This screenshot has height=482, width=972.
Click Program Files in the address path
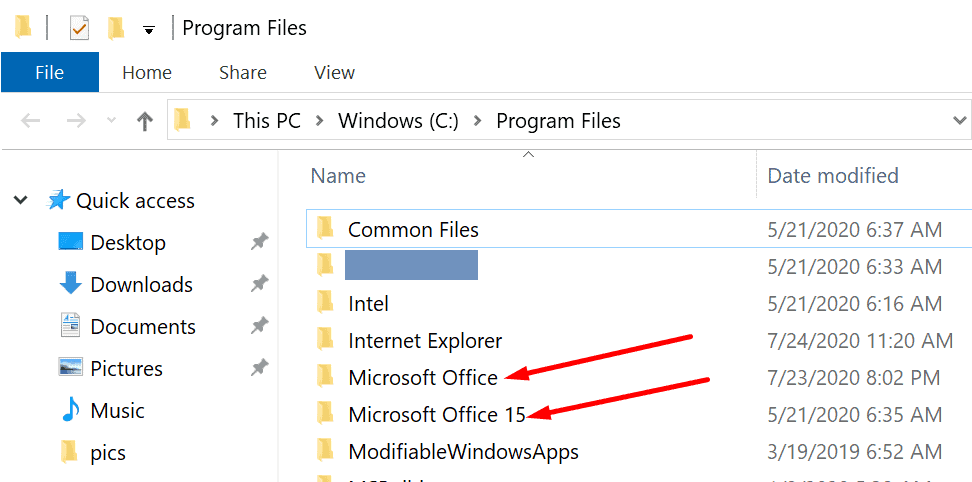(x=559, y=121)
